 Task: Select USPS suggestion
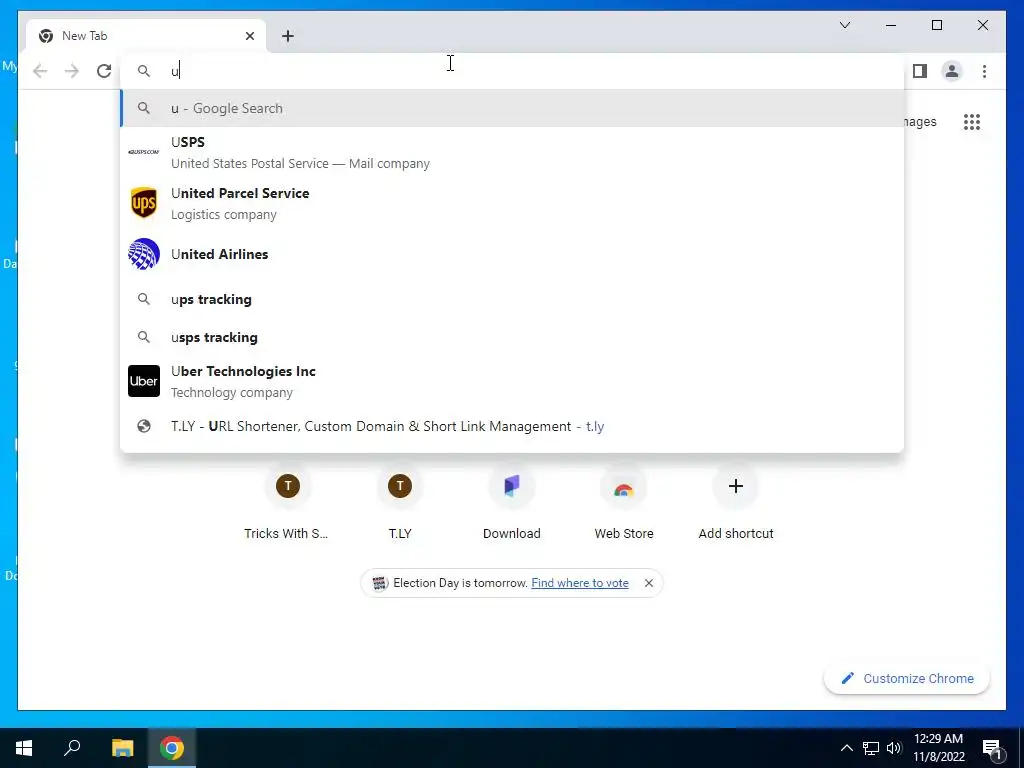tap(512, 152)
